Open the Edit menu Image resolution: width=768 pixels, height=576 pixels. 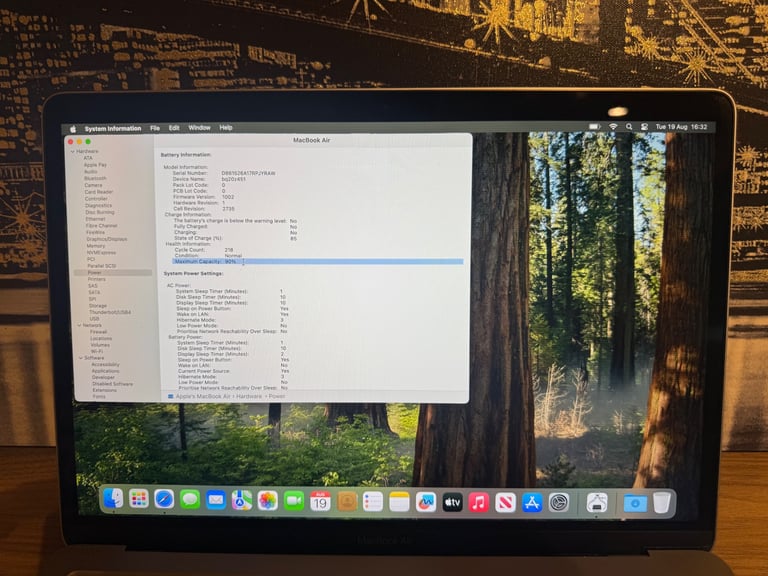point(174,128)
